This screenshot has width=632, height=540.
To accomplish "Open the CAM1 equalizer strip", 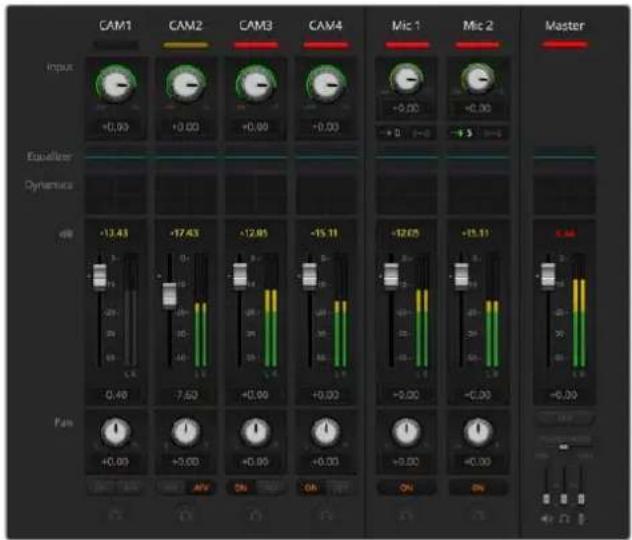I will (x=116, y=157).
